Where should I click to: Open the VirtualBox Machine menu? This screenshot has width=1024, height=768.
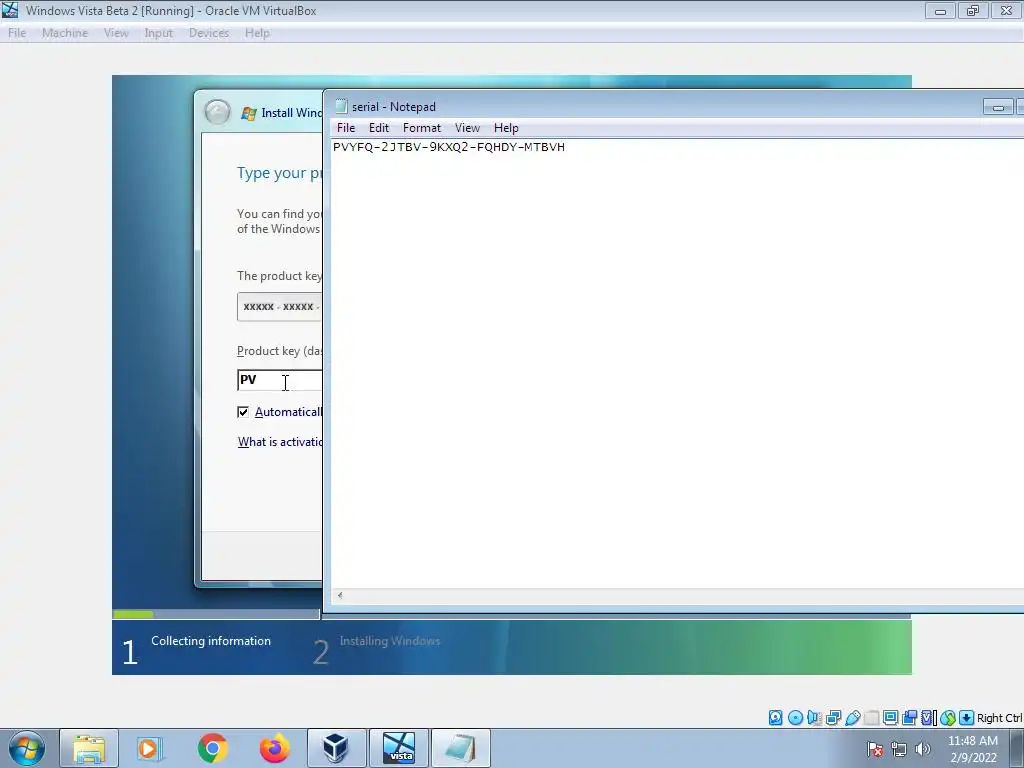tap(65, 33)
